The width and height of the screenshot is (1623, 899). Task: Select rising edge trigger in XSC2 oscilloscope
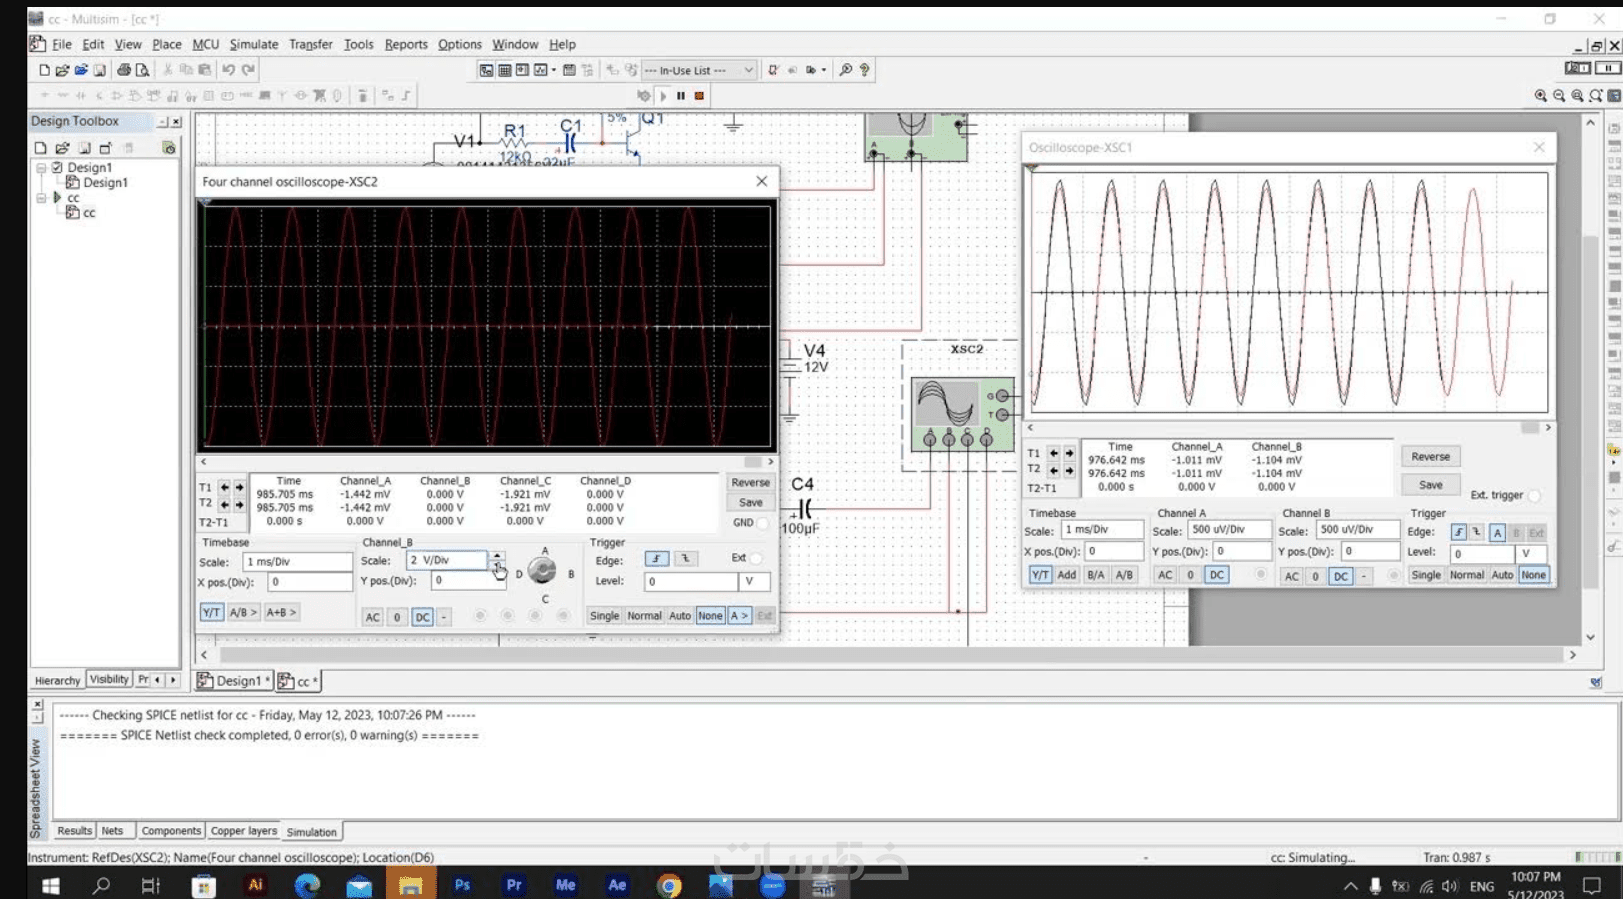coord(656,559)
